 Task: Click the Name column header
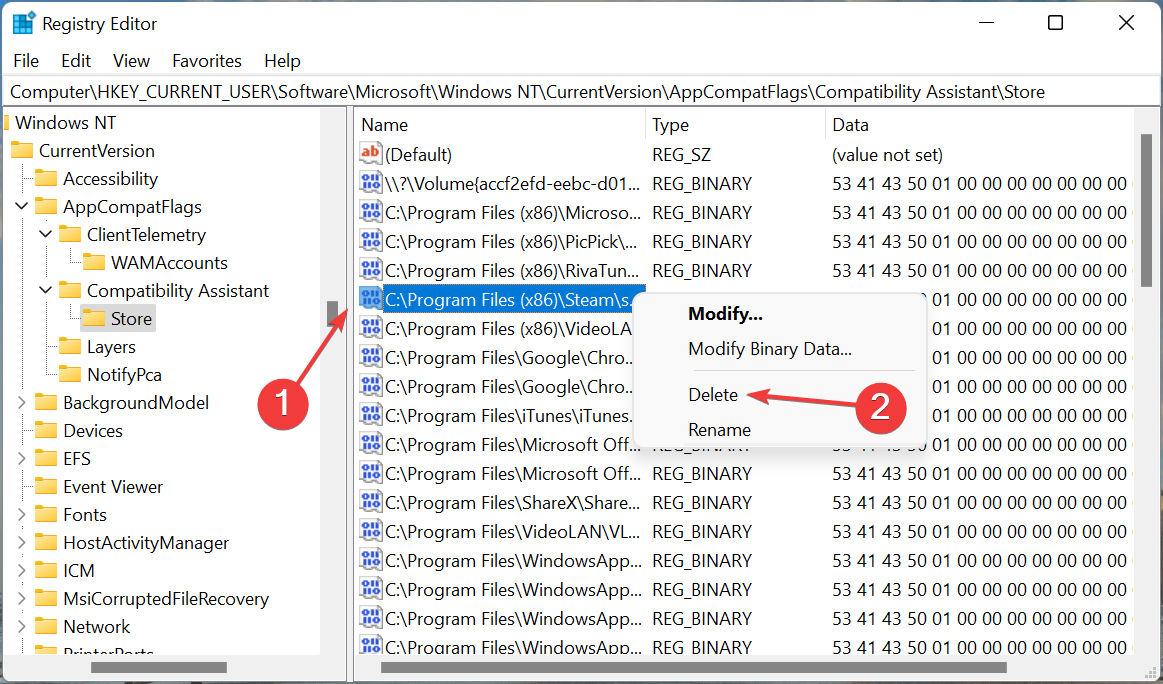tap(501, 125)
